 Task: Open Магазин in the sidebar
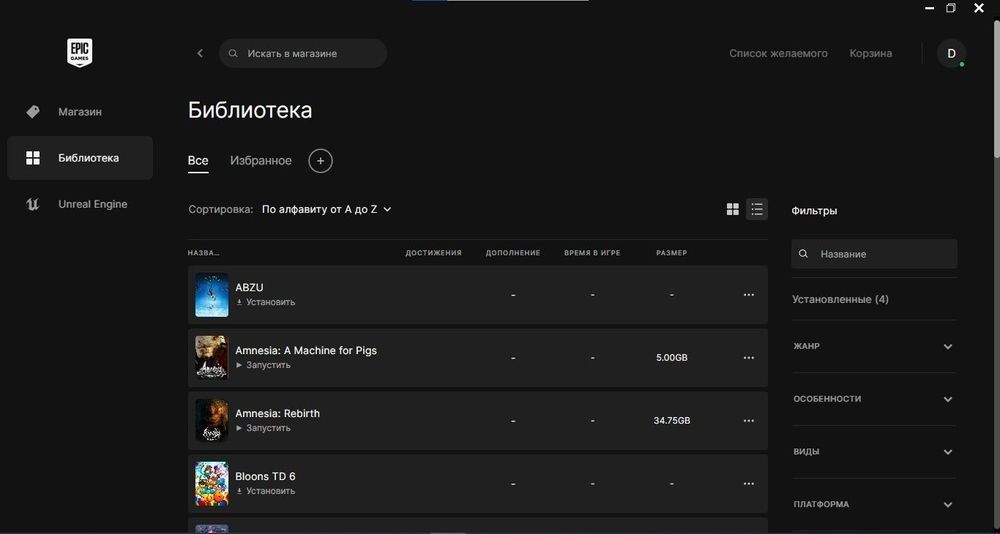tap(80, 112)
